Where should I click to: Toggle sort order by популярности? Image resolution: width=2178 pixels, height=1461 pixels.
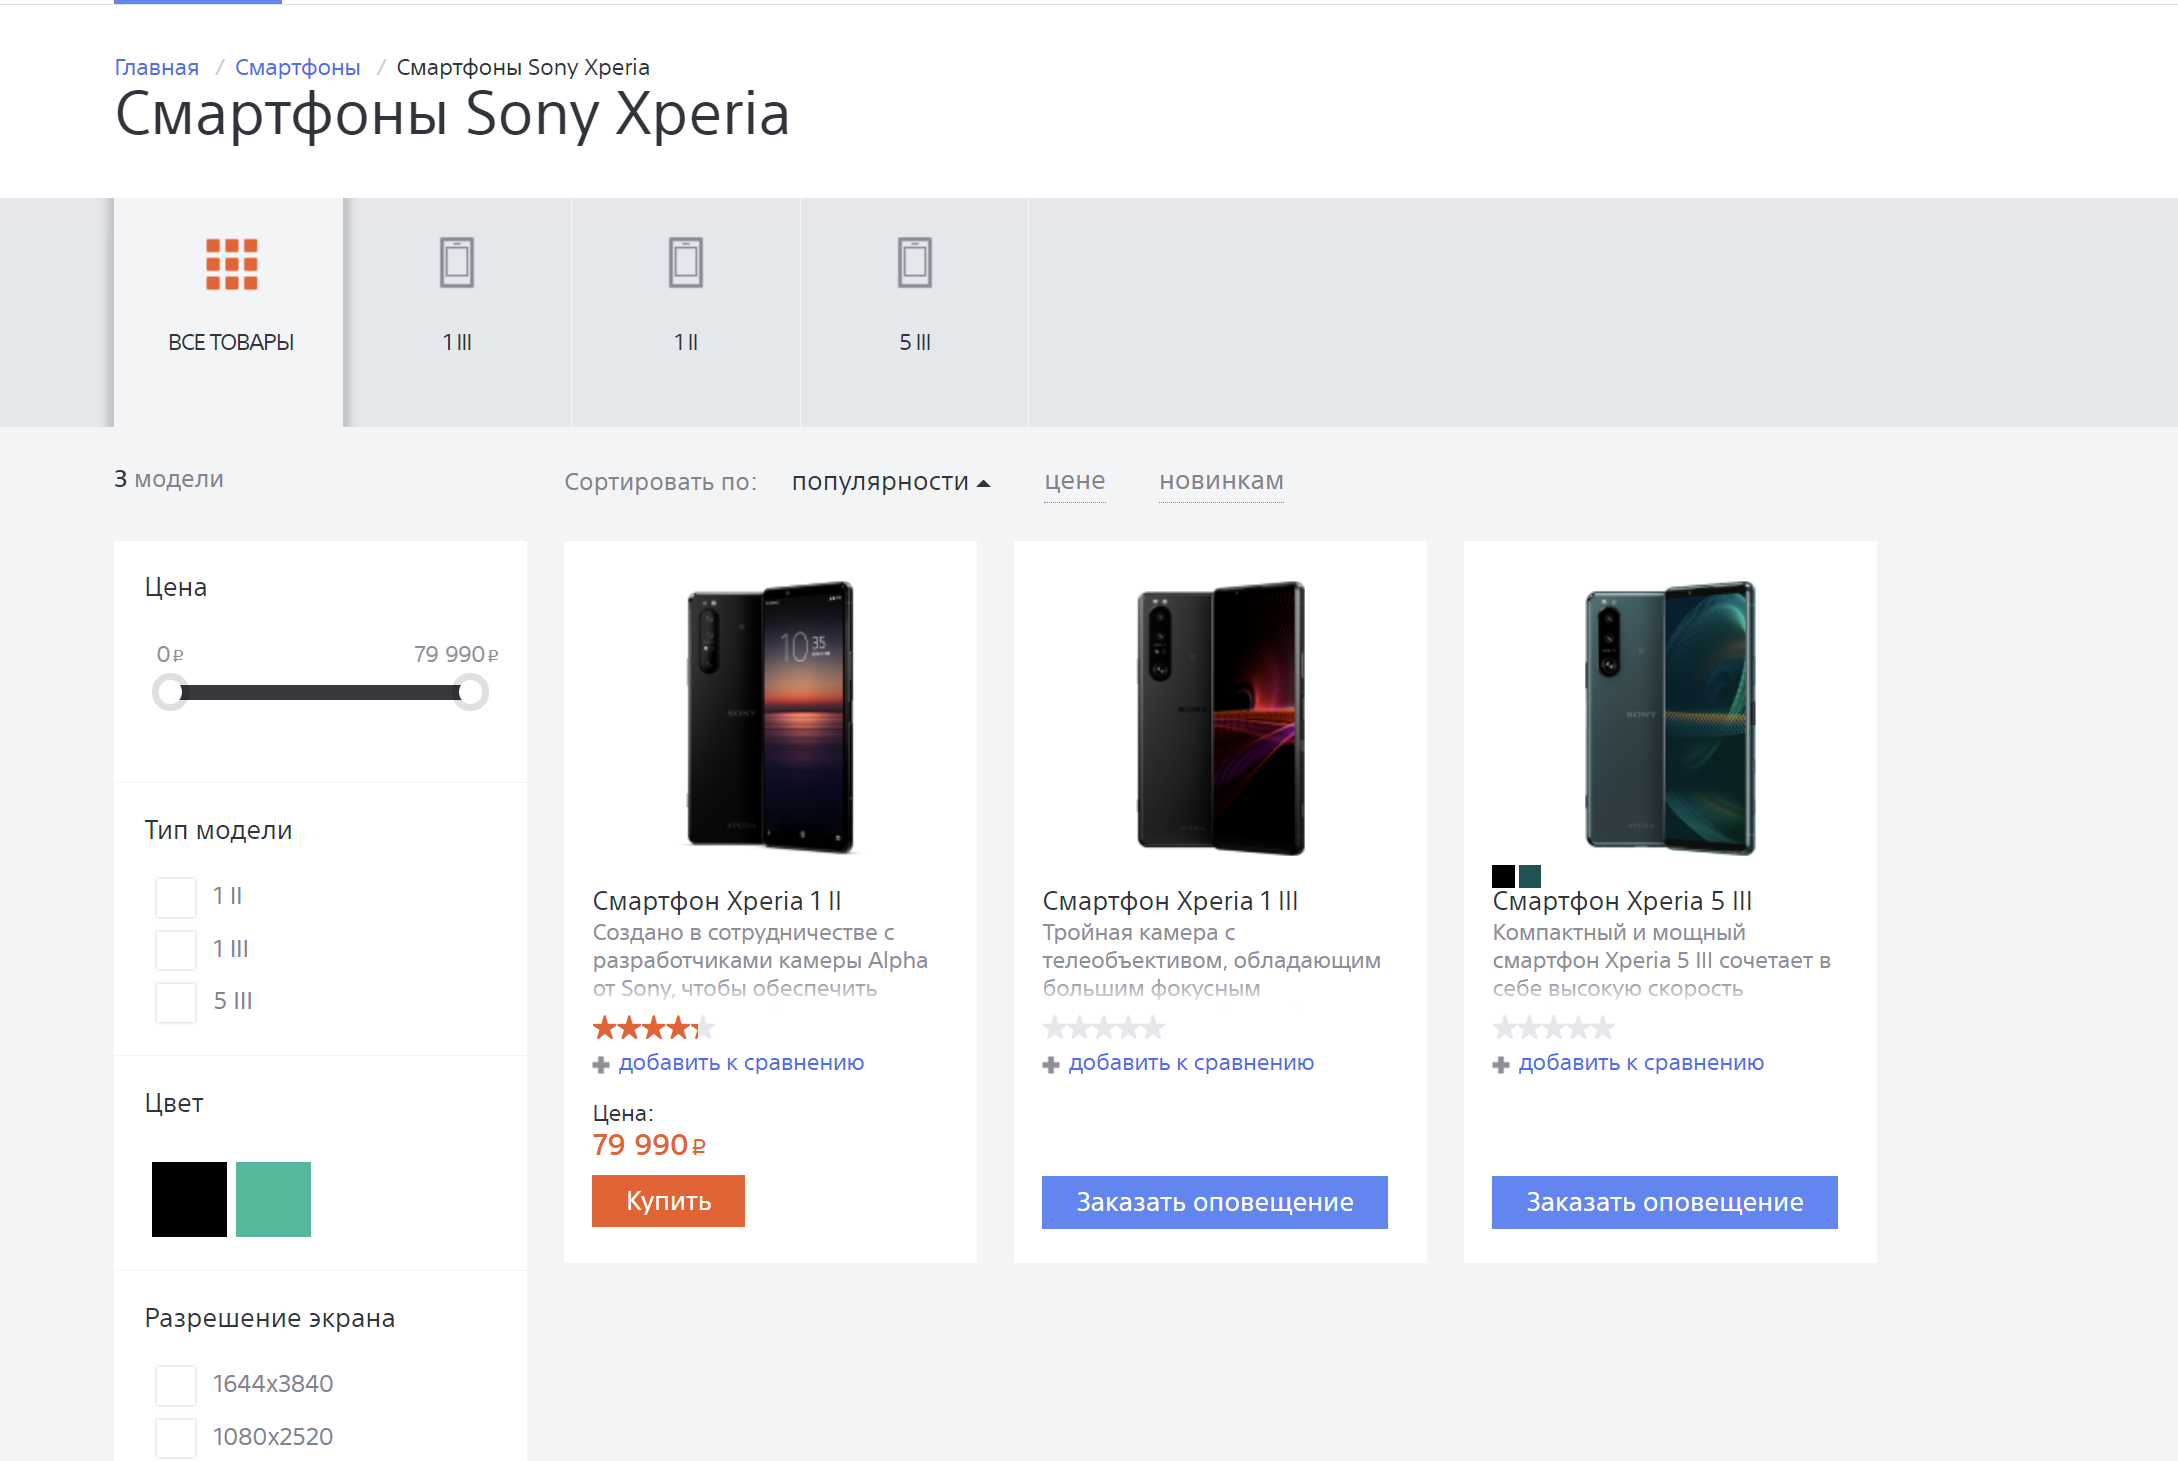tap(890, 482)
